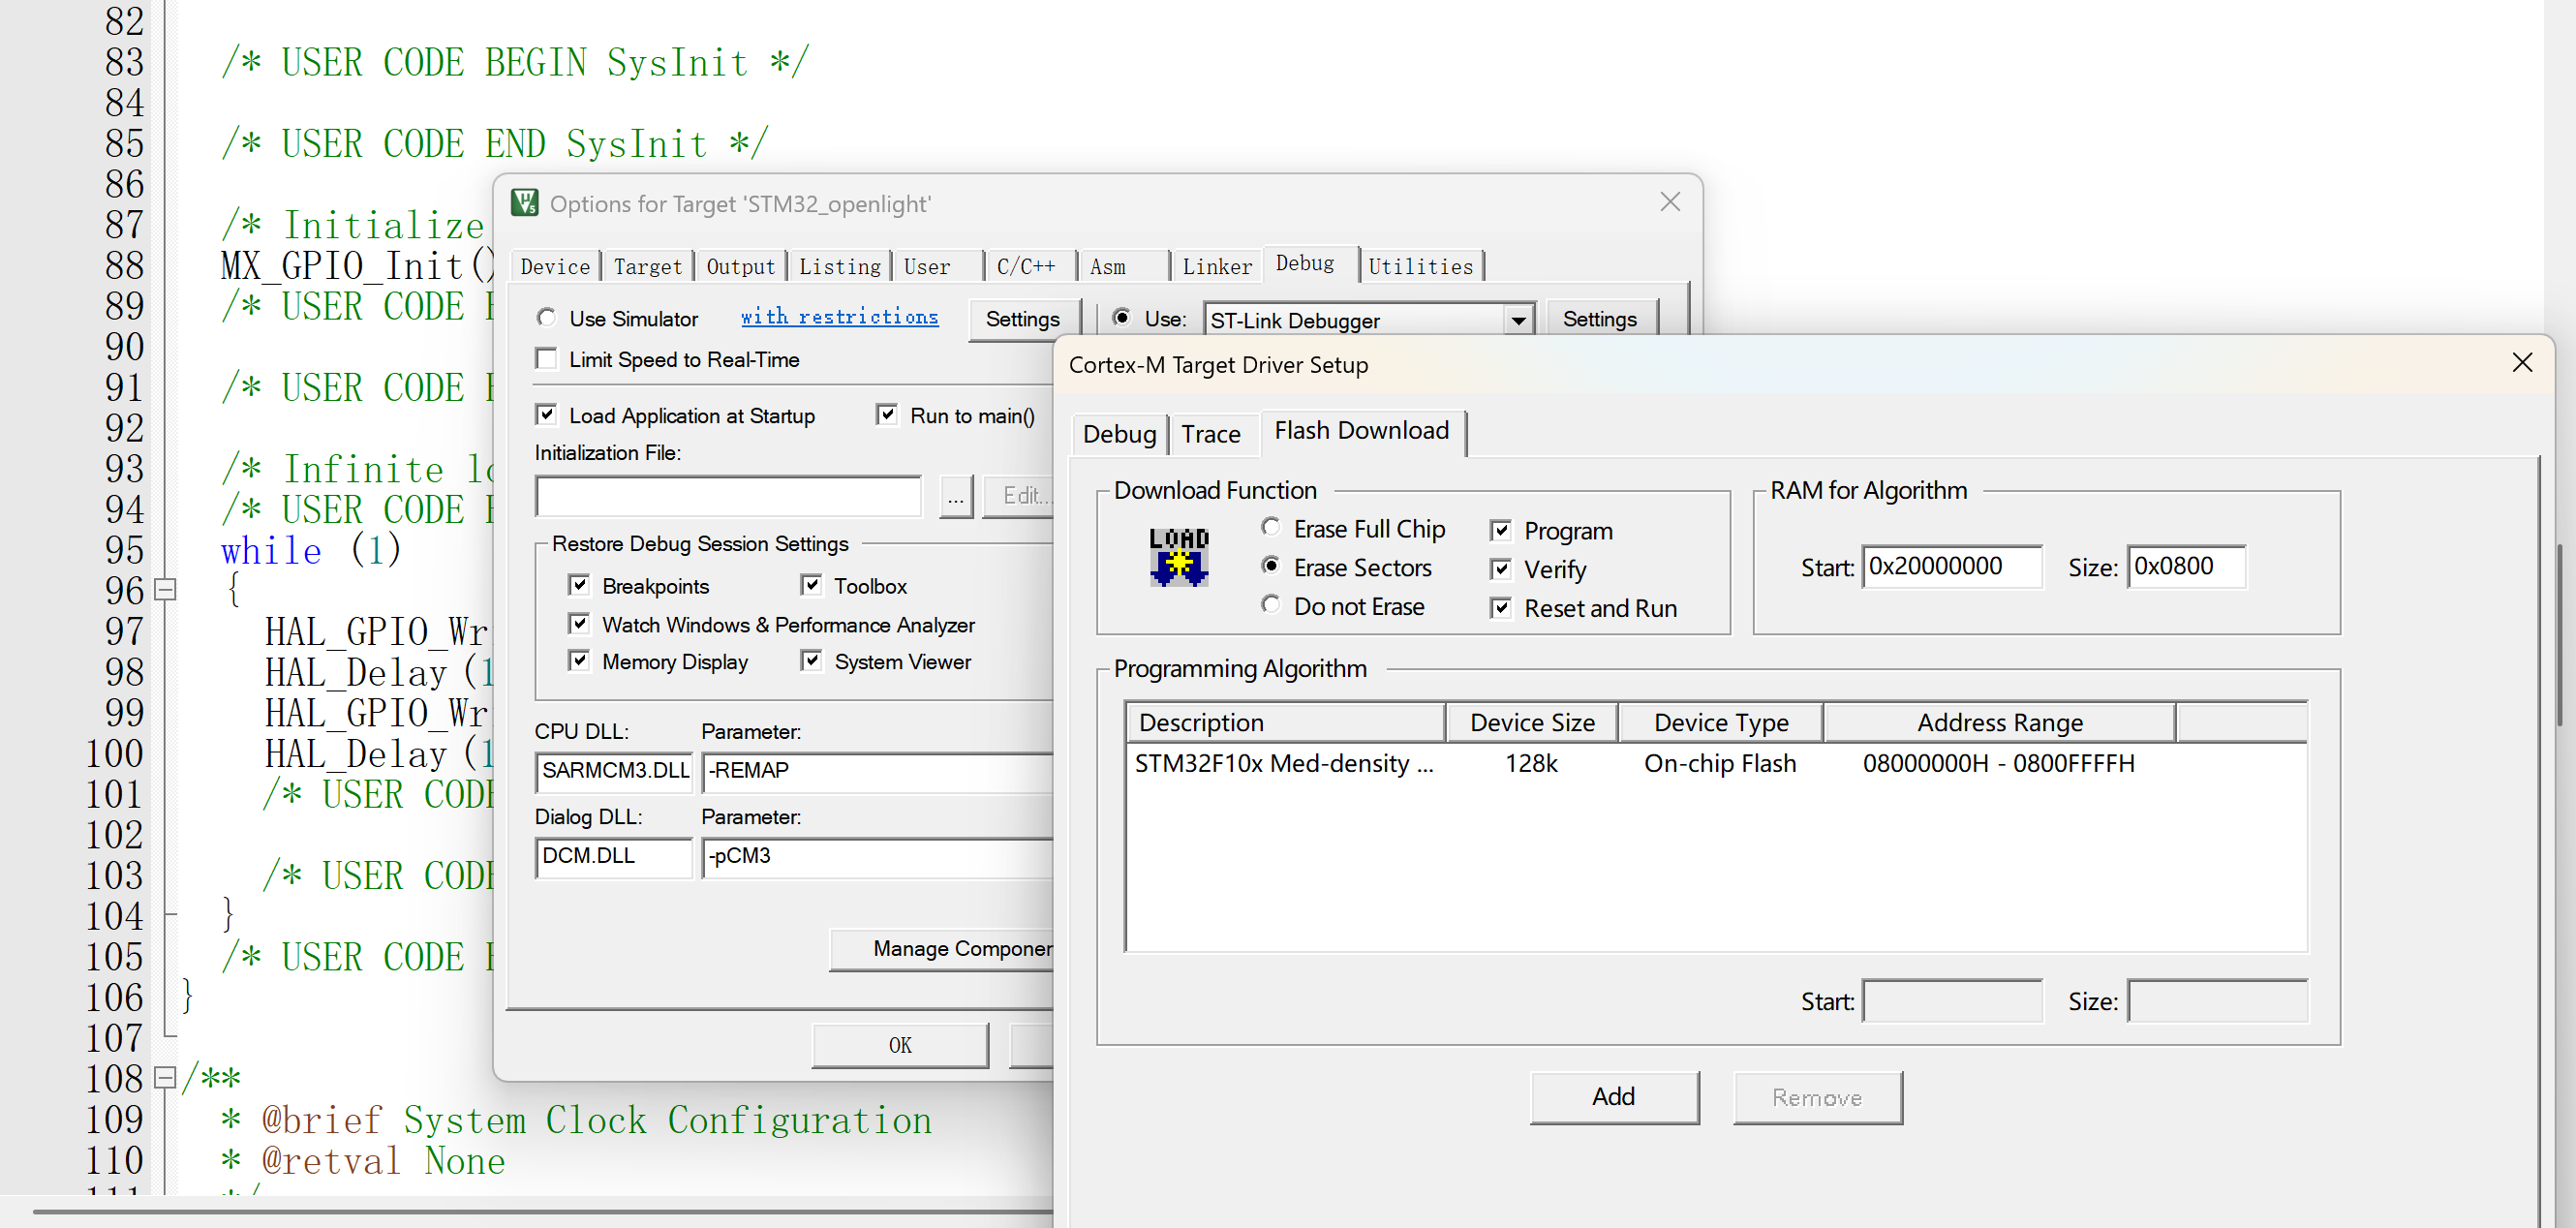Switch to the Utilities tab
The image size is (2576, 1228).
point(1421,267)
